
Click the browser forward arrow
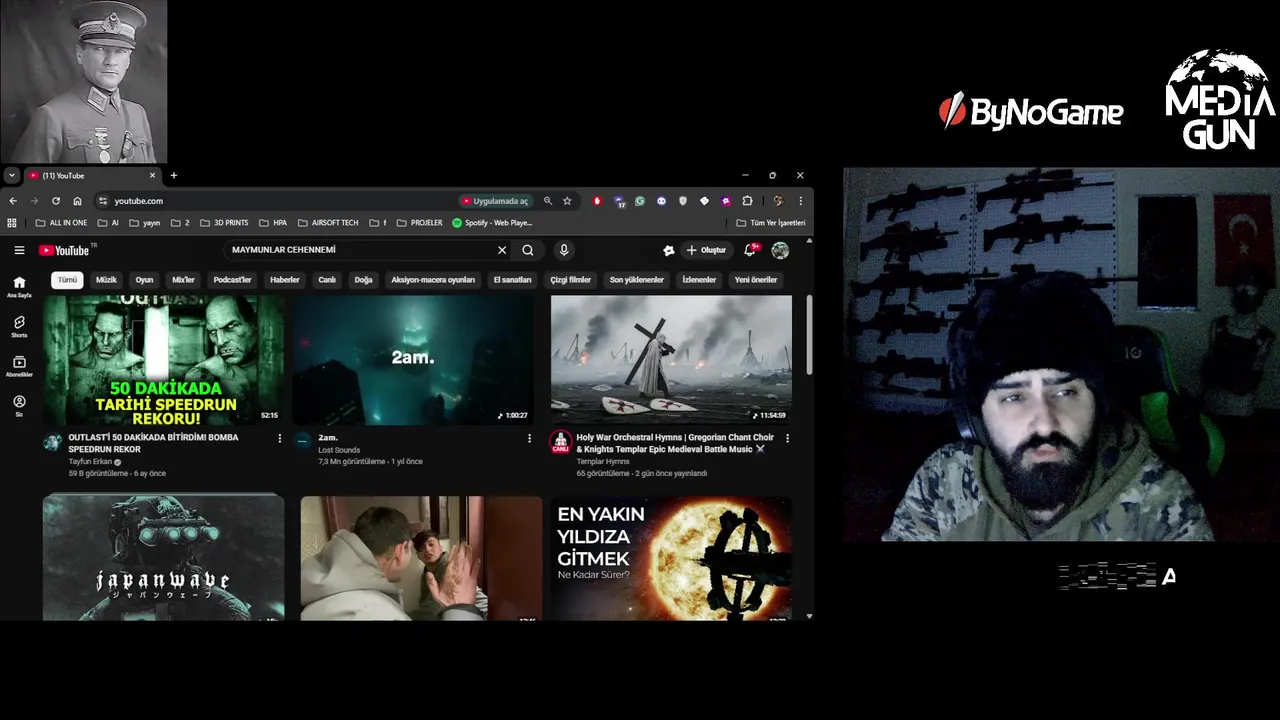point(34,201)
